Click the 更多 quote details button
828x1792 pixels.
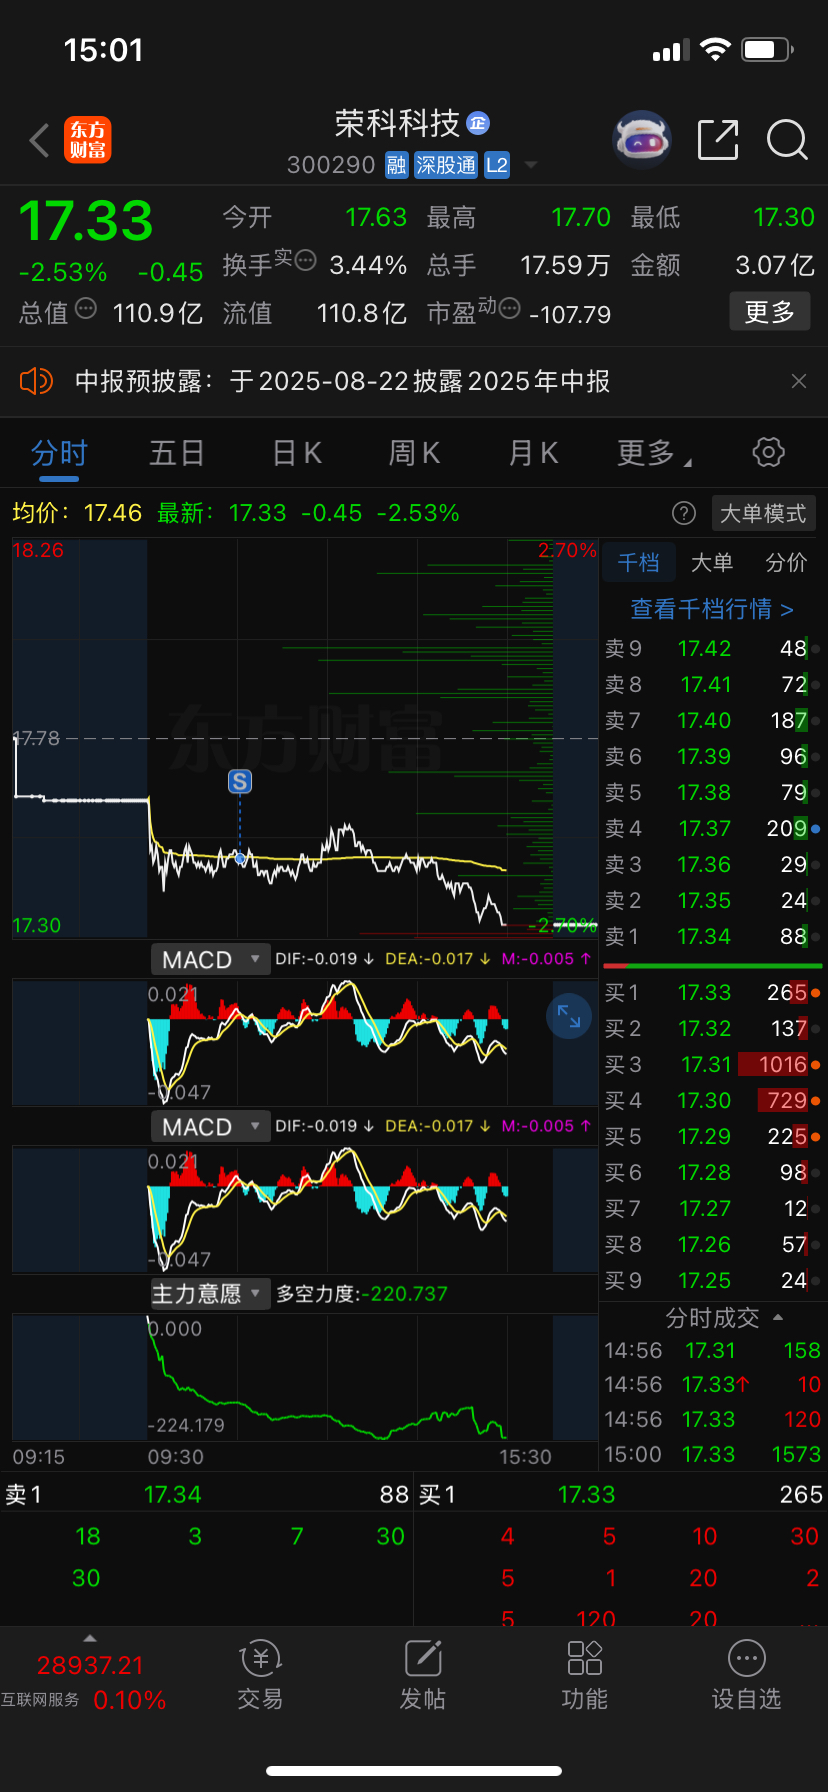[x=770, y=312]
